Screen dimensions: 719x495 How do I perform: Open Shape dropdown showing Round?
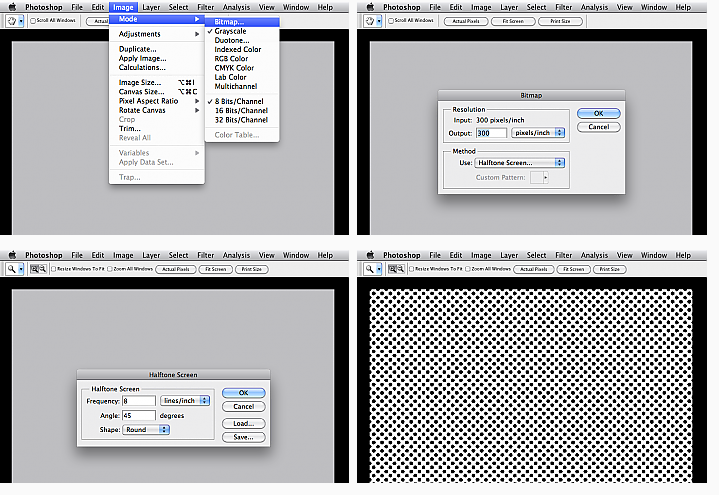(x=146, y=429)
